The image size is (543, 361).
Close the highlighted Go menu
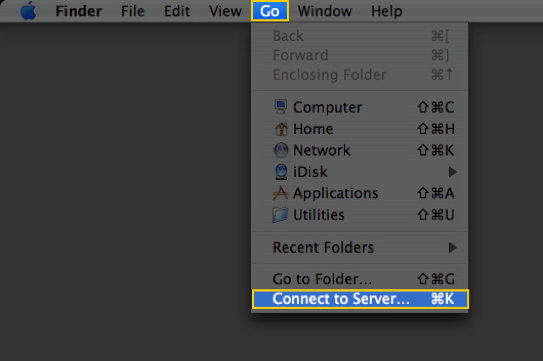click(x=270, y=11)
